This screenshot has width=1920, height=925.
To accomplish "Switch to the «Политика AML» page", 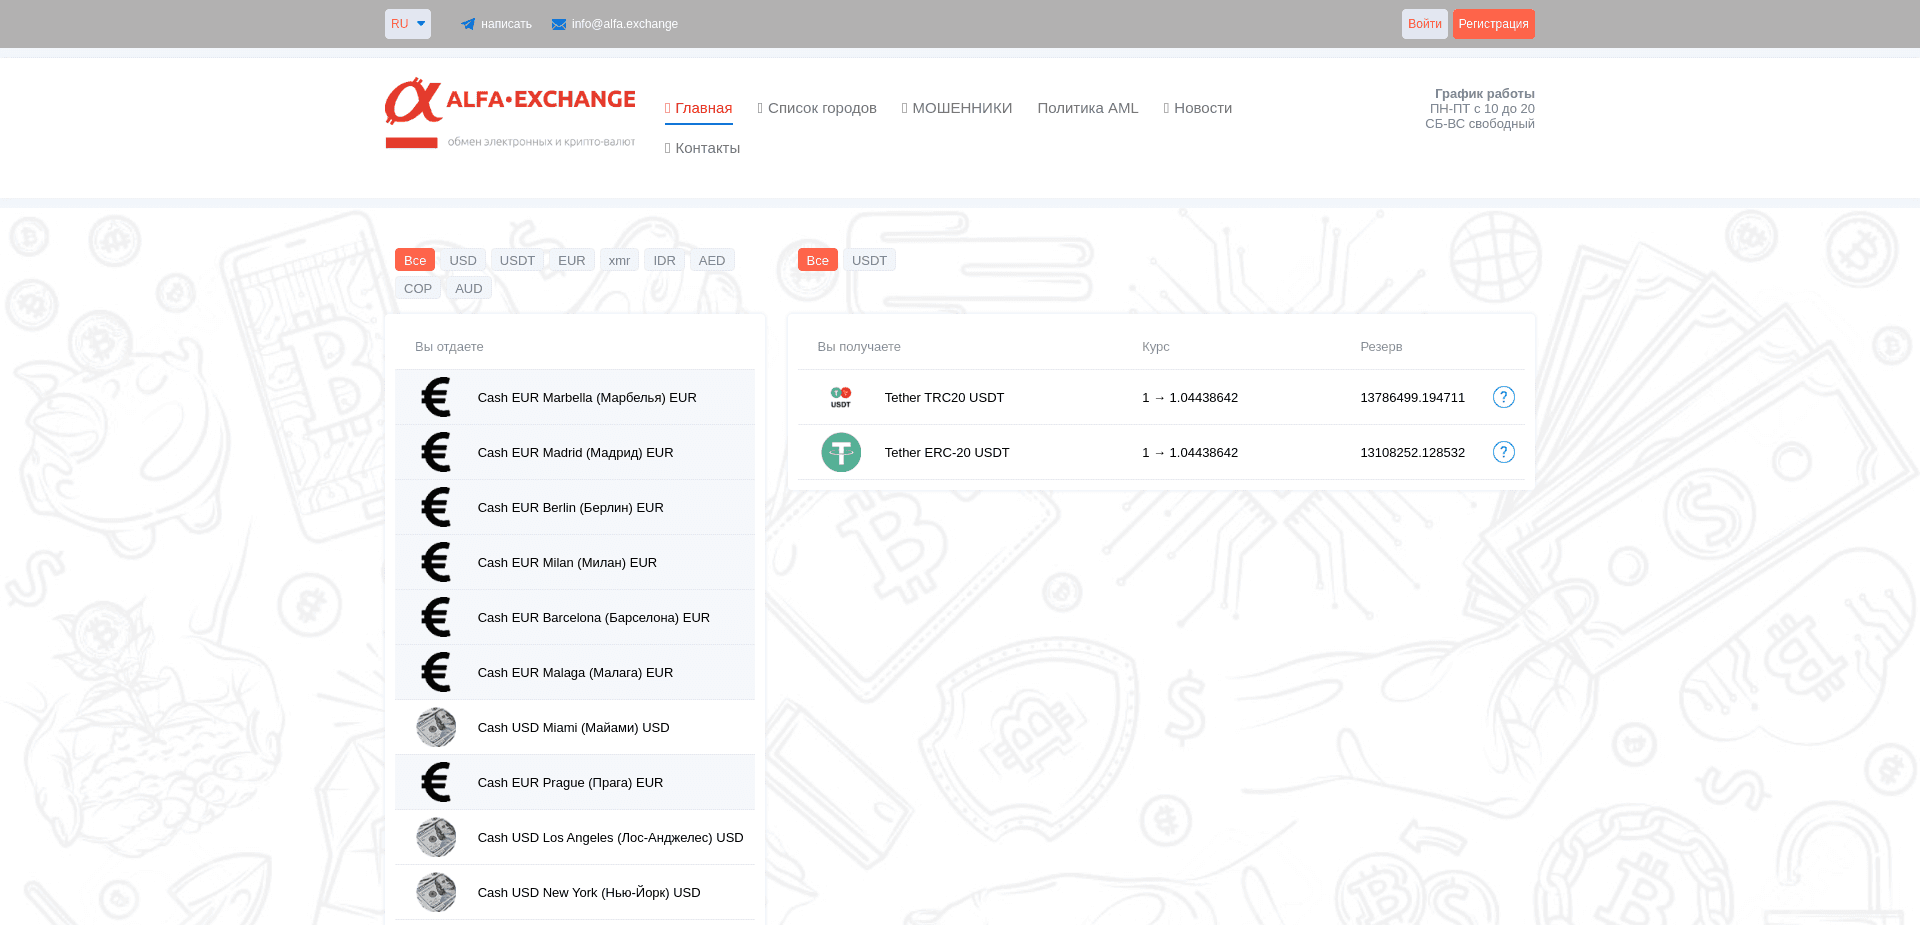I will tap(1088, 108).
